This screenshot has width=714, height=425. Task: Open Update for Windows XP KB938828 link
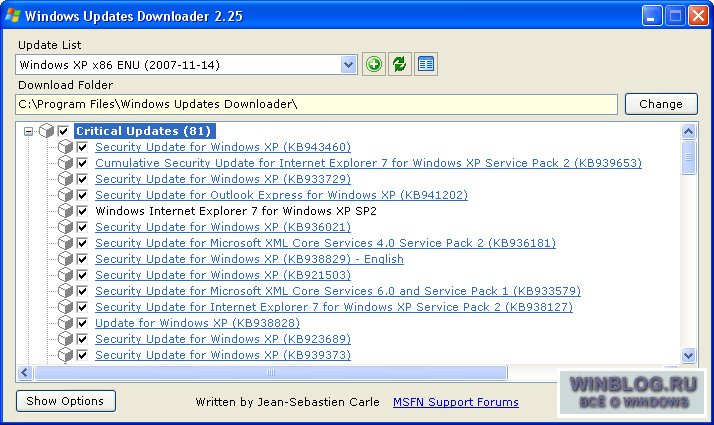pyautogui.click(x=198, y=323)
